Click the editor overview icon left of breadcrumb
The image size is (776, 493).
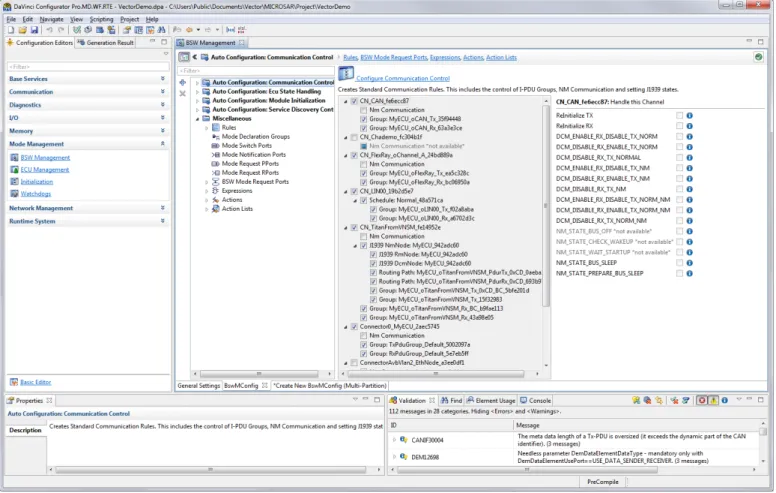(184, 57)
